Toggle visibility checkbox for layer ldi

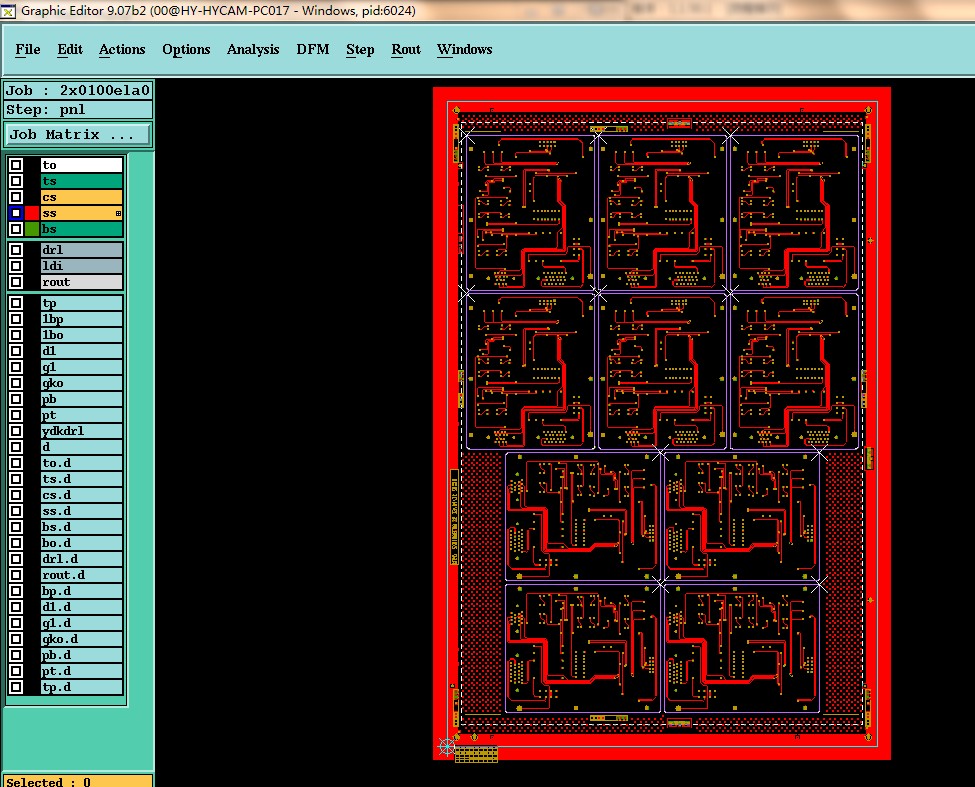tap(16, 266)
